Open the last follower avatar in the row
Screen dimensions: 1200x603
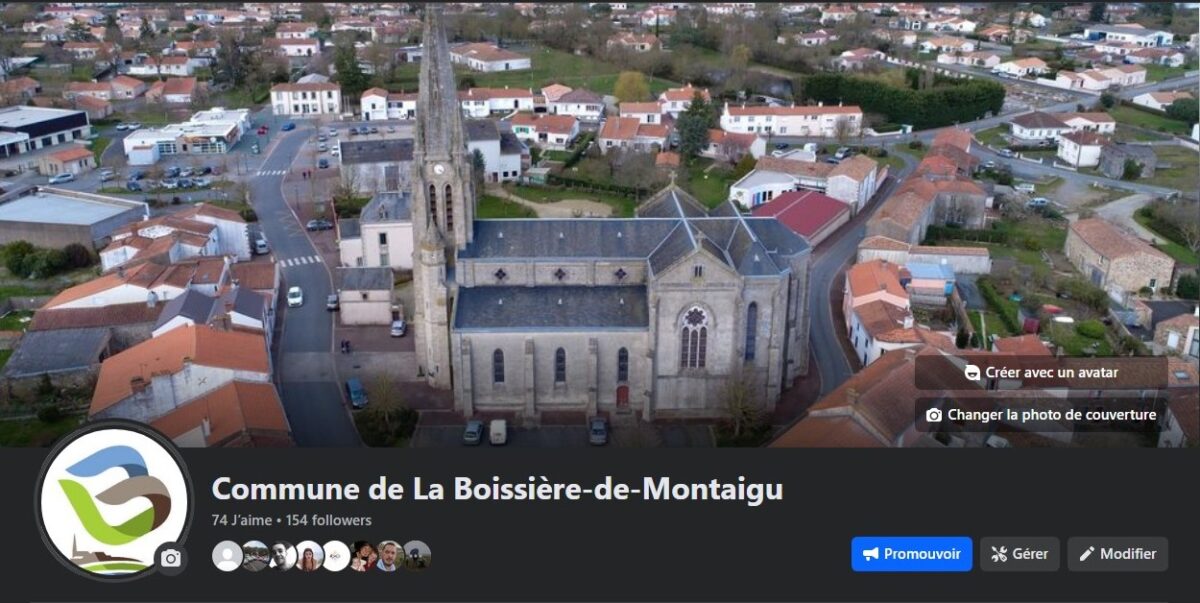pyautogui.click(x=417, y=555)
